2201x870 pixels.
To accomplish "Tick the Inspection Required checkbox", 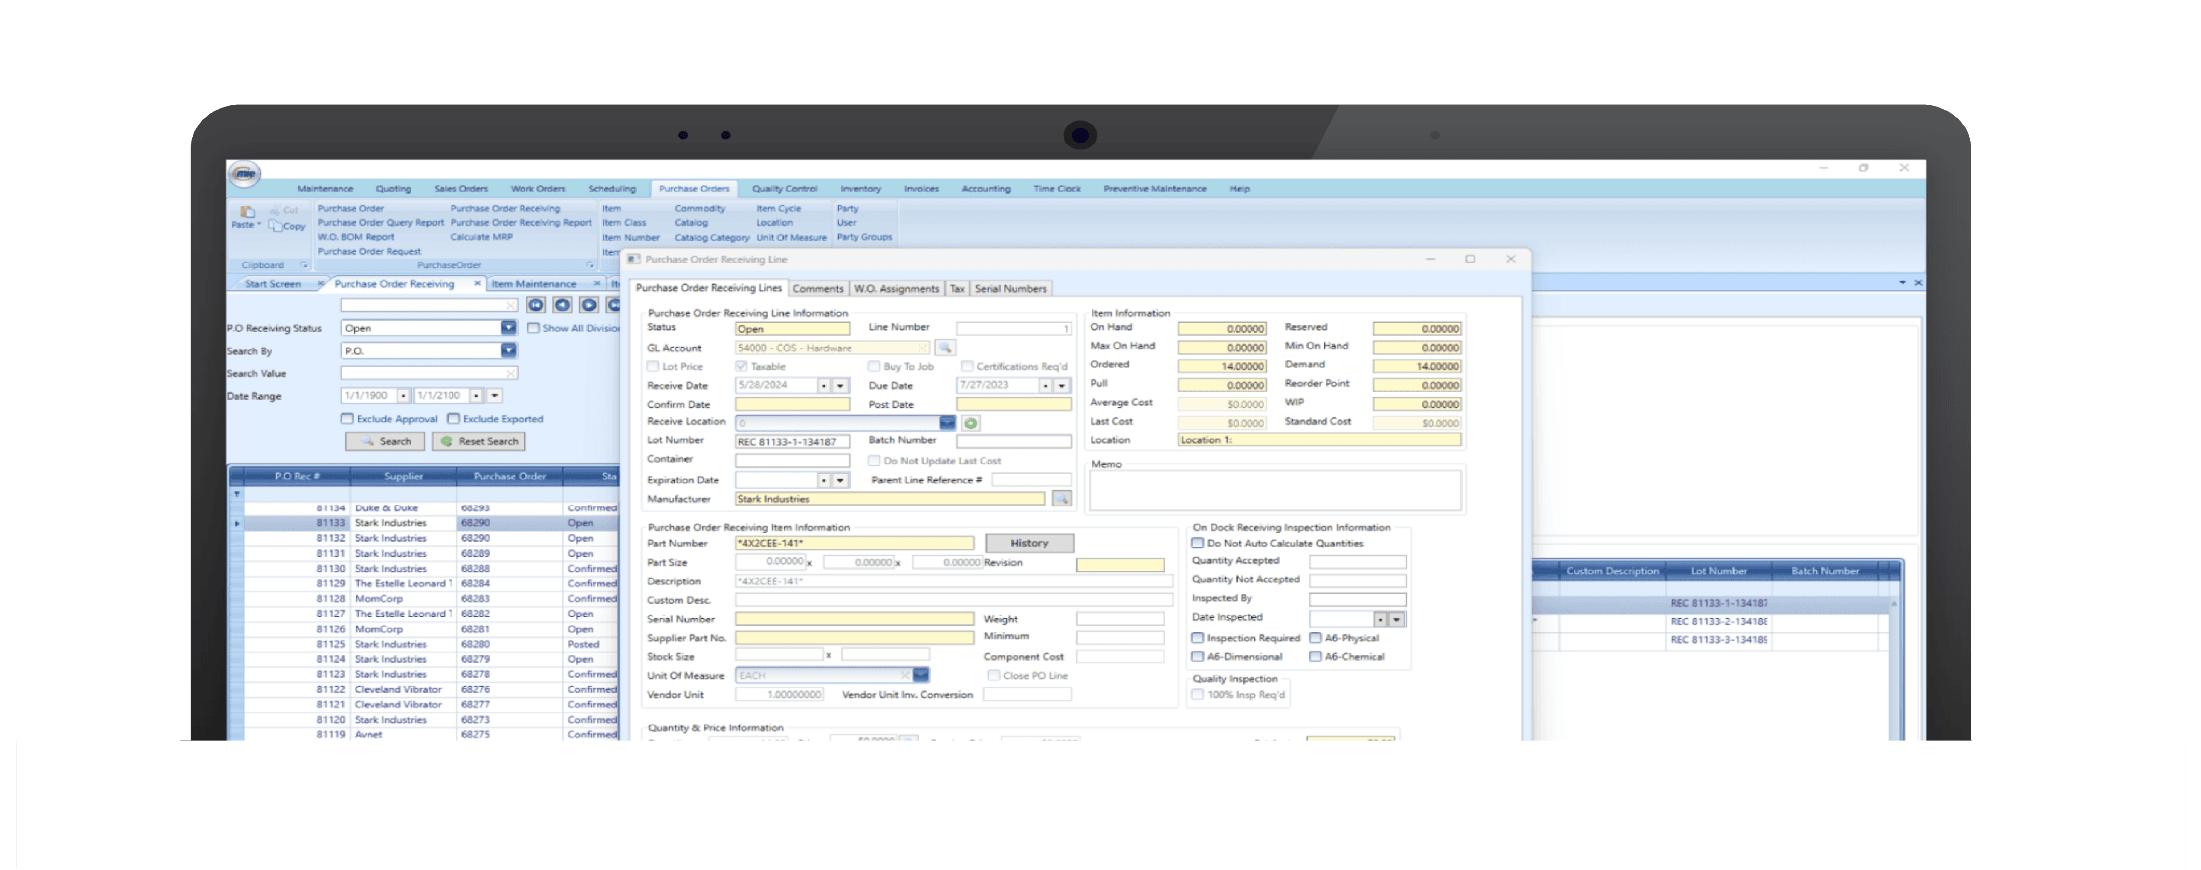I will coord(1197,638).
